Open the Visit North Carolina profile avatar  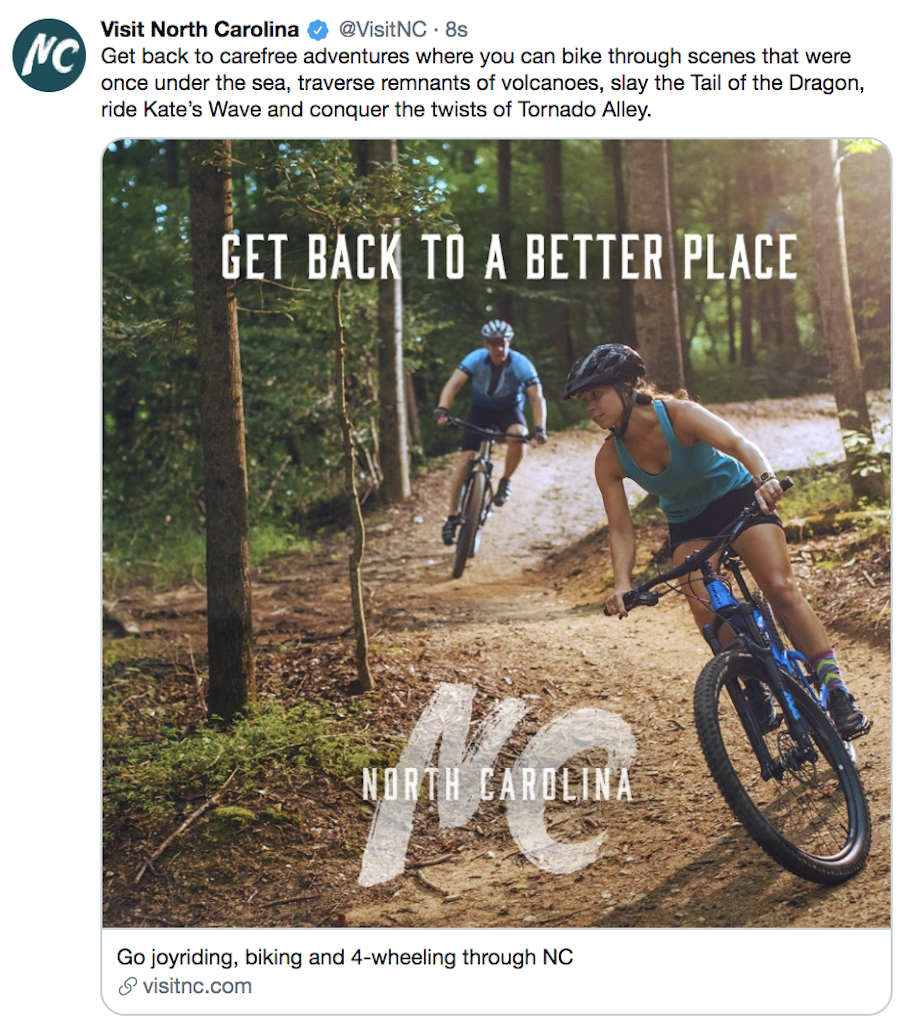(x=49, y=56)
